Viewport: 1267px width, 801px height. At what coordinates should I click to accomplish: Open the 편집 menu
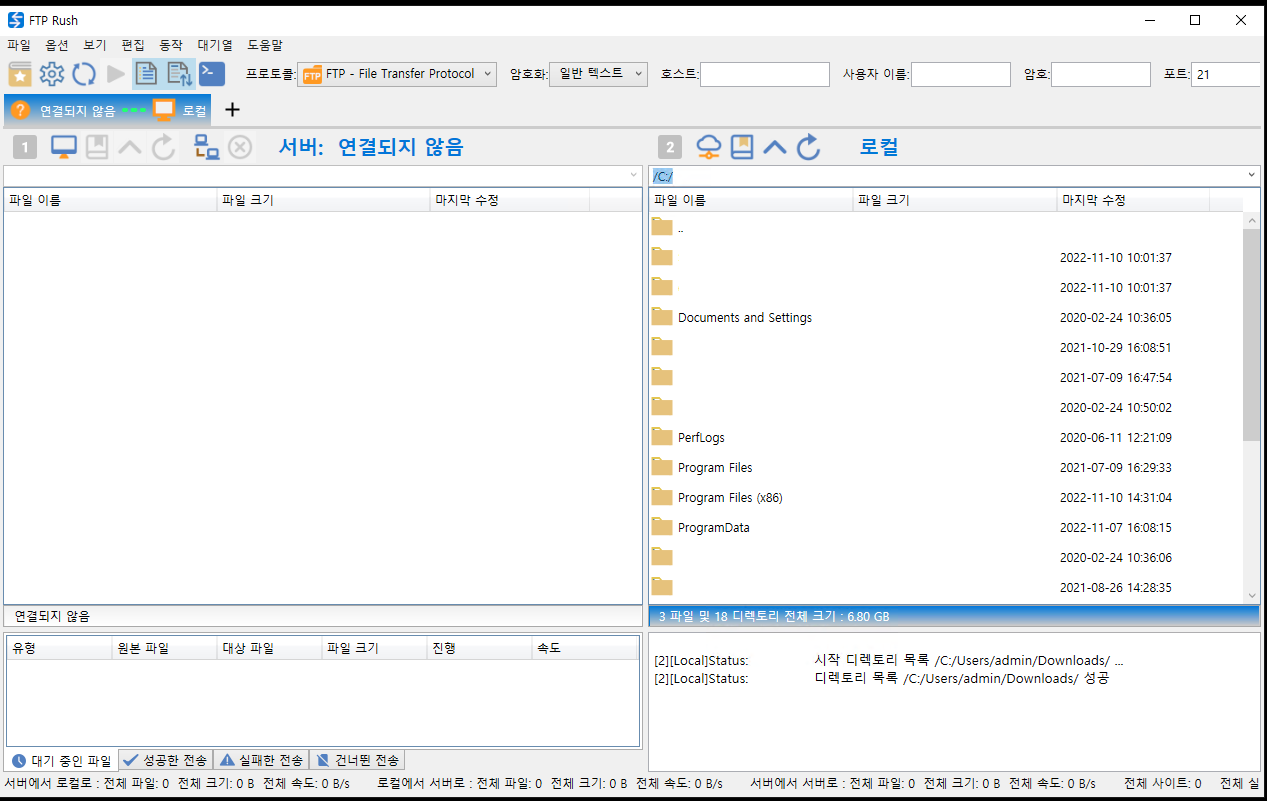point(133,45)
